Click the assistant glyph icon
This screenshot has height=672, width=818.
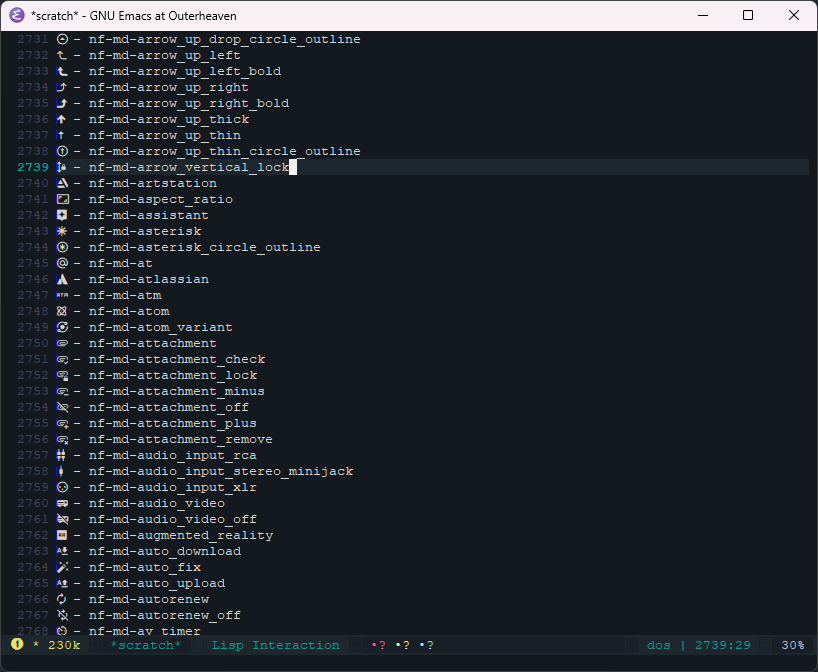coord(62,215)
